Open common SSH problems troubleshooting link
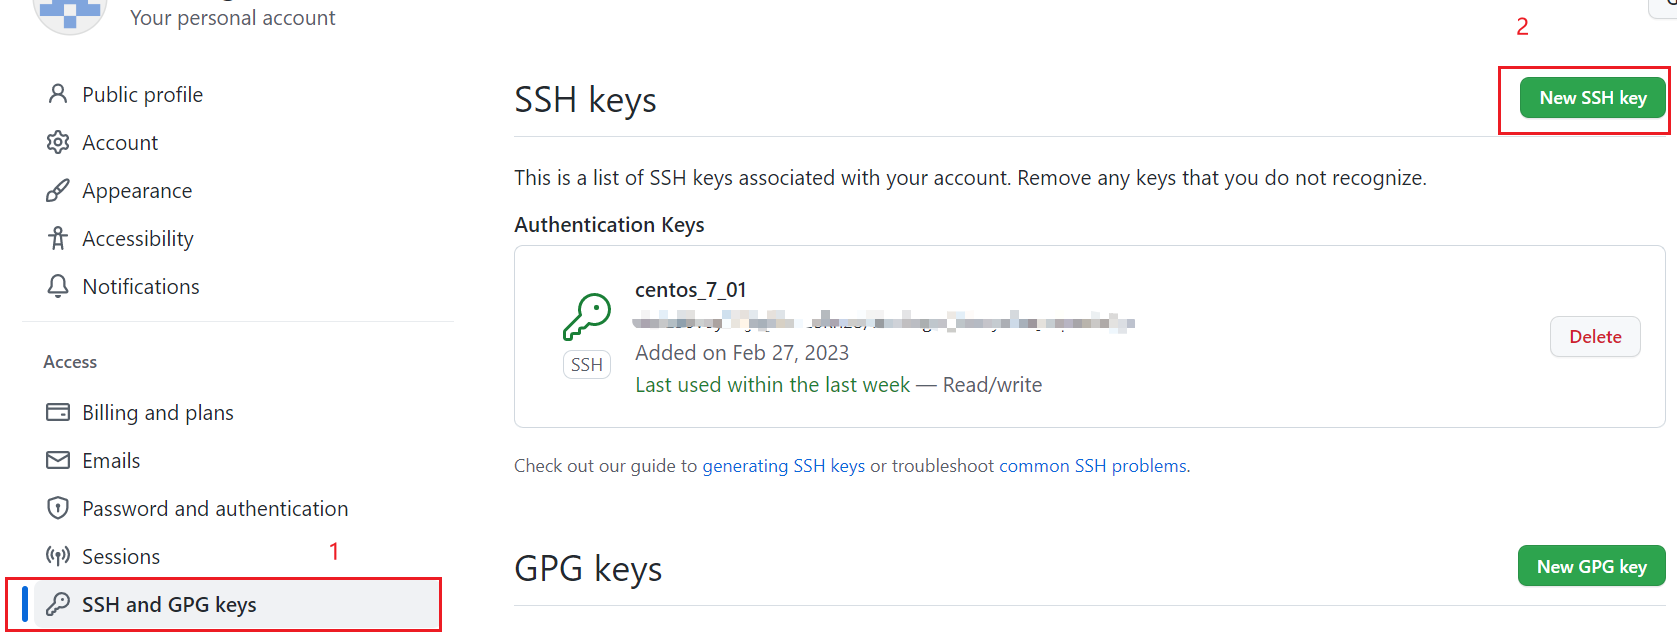Viewport: 1677px width, 634px height. [x=1093, y=466]
